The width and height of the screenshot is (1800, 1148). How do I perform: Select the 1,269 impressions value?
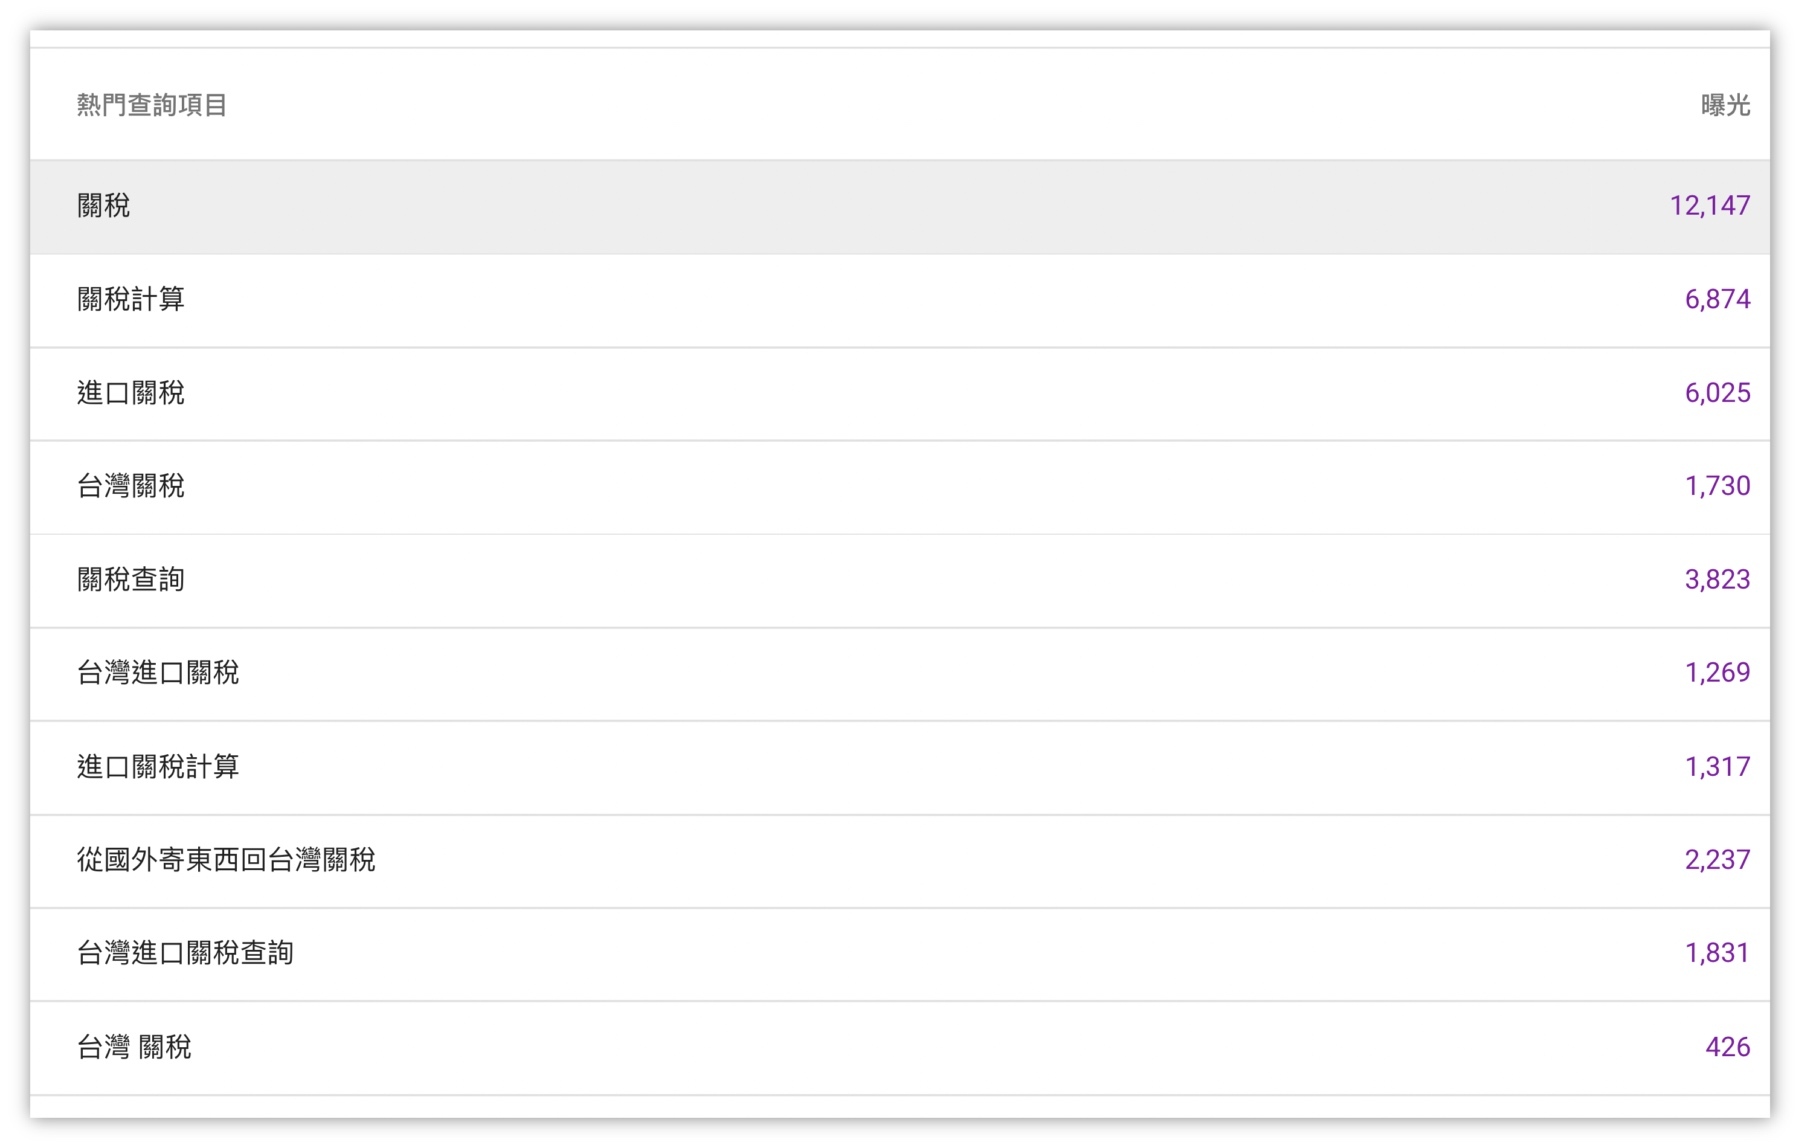pos(1717,673)
